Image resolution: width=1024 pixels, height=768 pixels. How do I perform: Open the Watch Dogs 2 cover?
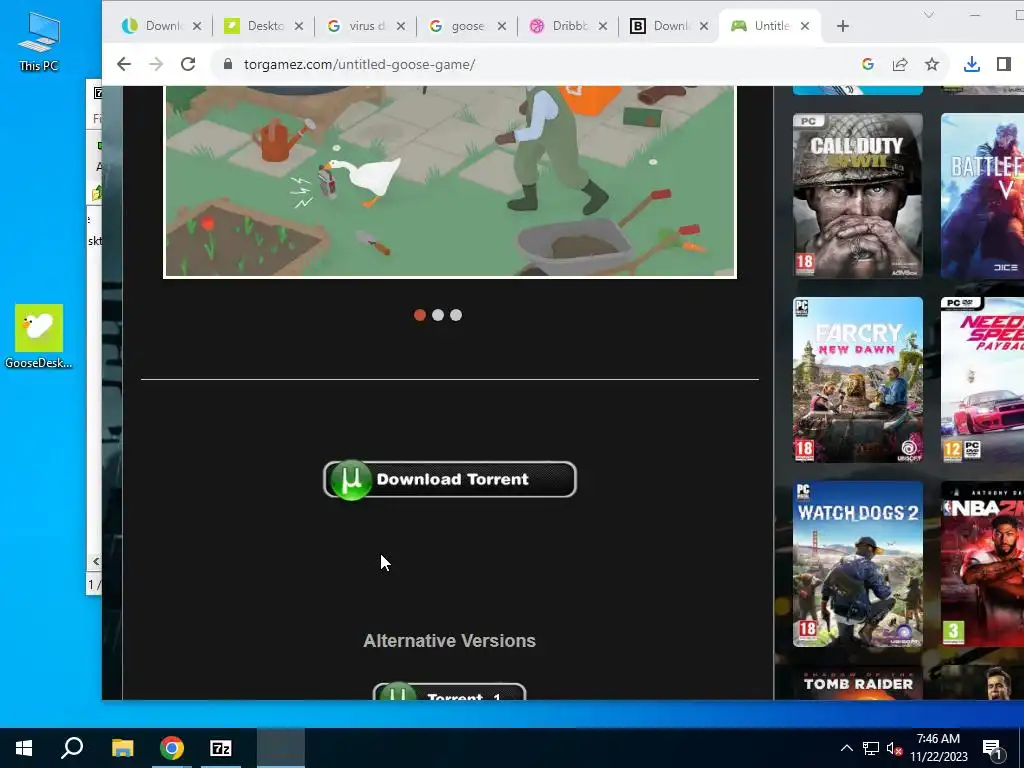[x=857, y=564]
